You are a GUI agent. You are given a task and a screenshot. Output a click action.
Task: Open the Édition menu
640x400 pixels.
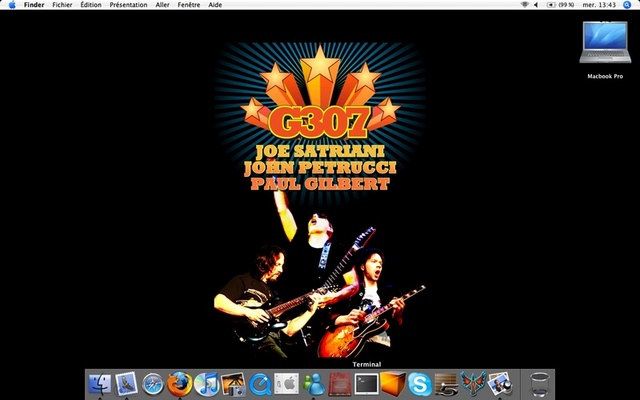pyautogui.click(x=91, y=5)
